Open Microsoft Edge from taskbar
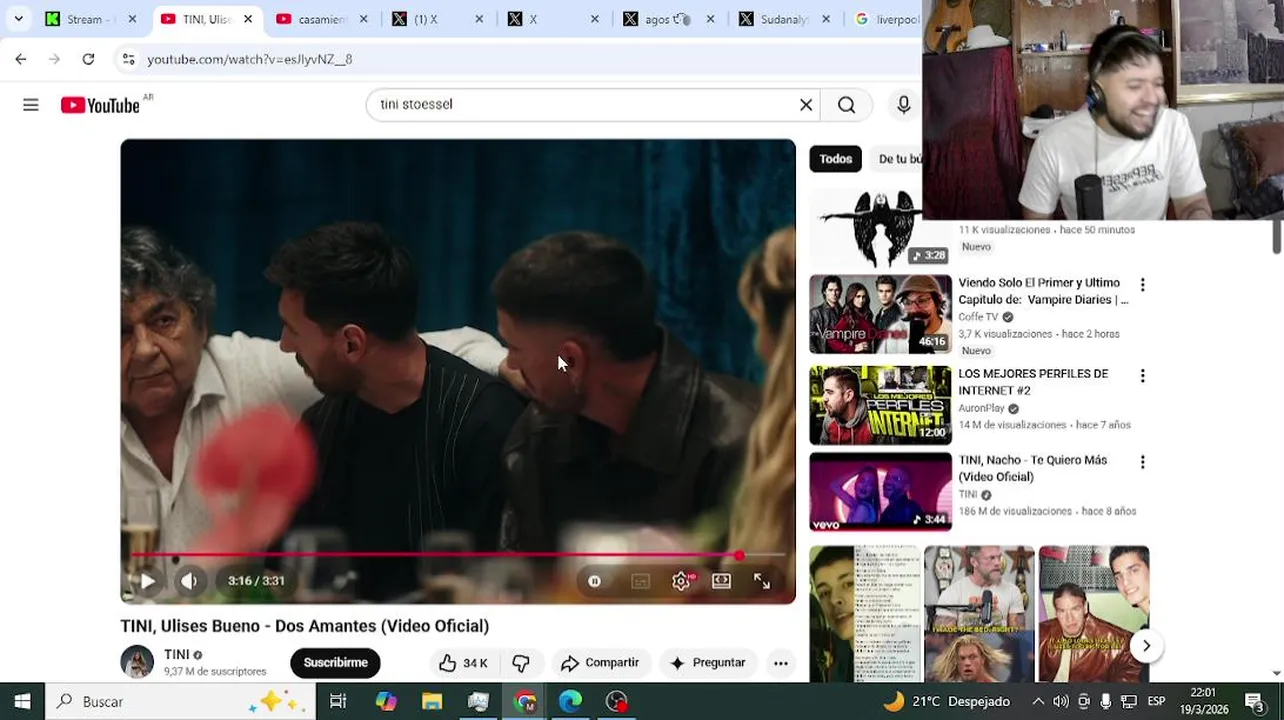The image size is (1284, 720). pyautogui.click(x=570, y=701)
